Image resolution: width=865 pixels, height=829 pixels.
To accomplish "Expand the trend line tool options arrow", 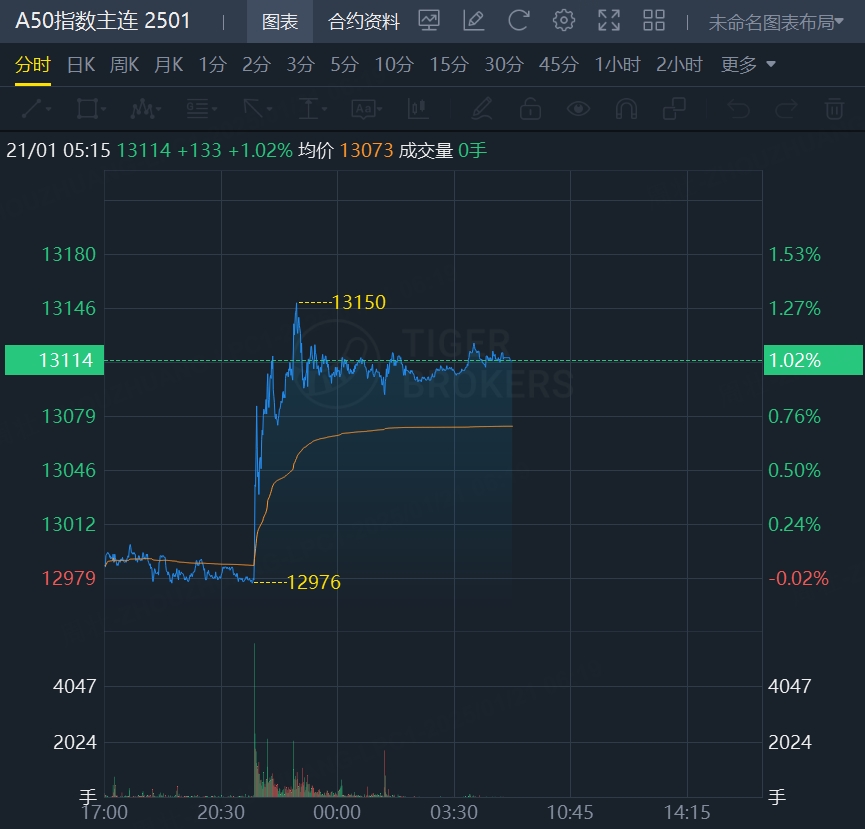I will (49, 109).
